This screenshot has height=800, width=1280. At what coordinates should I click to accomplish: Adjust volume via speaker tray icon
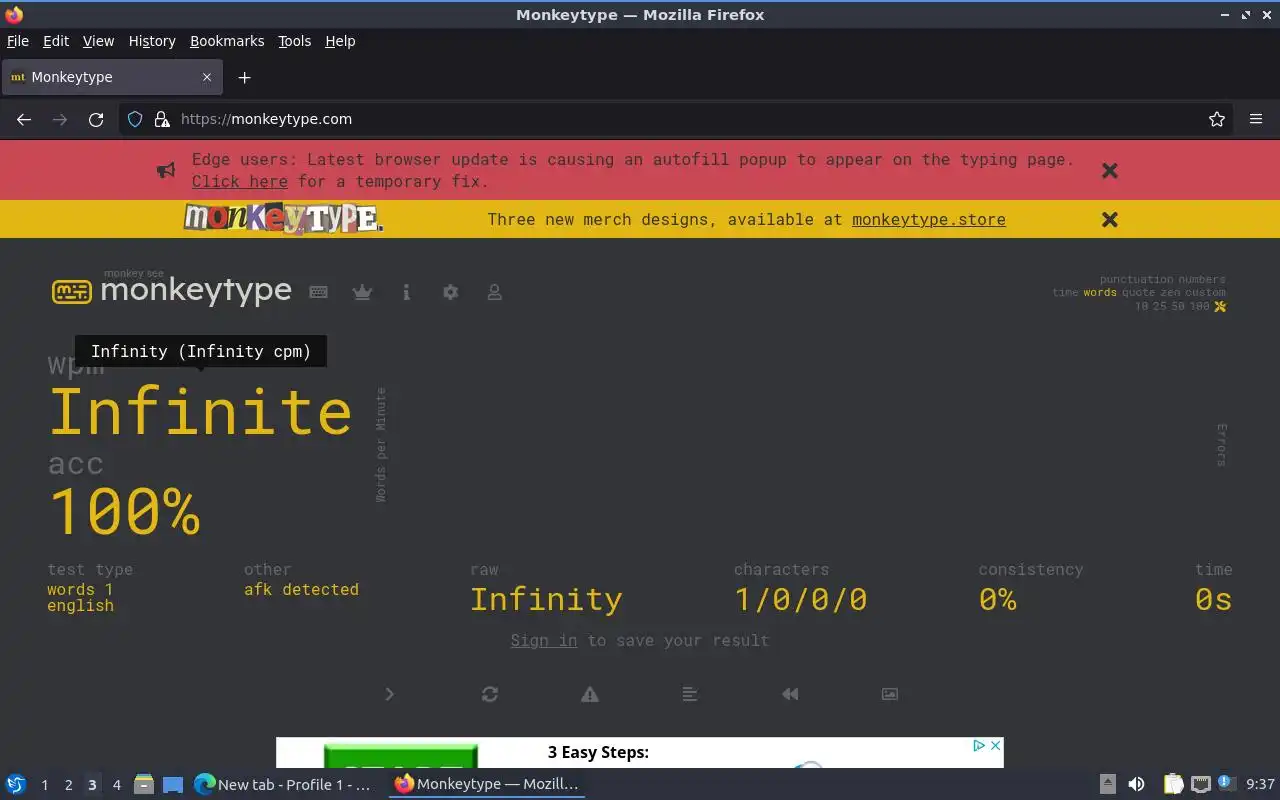pos(1136,785)
